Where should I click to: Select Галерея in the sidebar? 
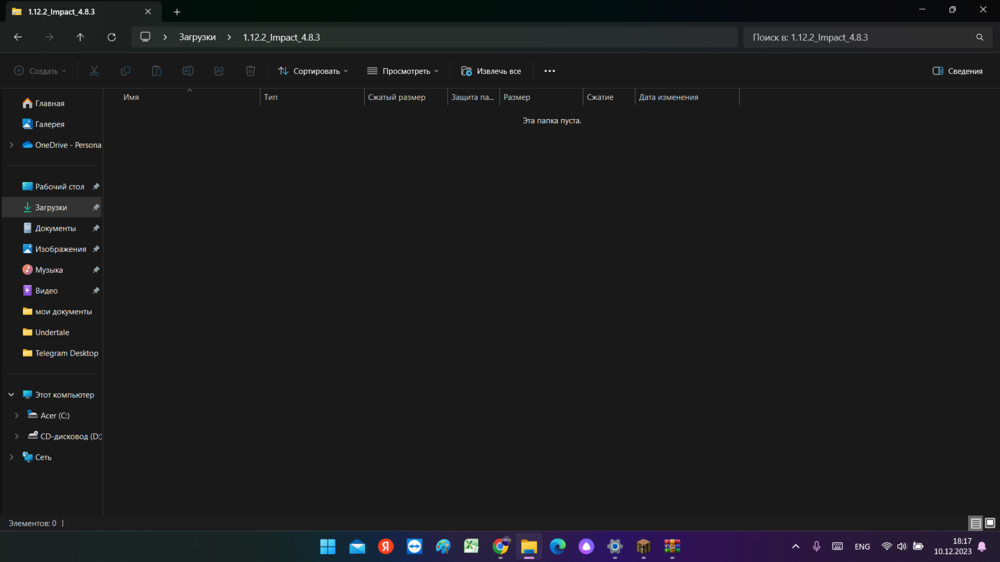[51, 124]
